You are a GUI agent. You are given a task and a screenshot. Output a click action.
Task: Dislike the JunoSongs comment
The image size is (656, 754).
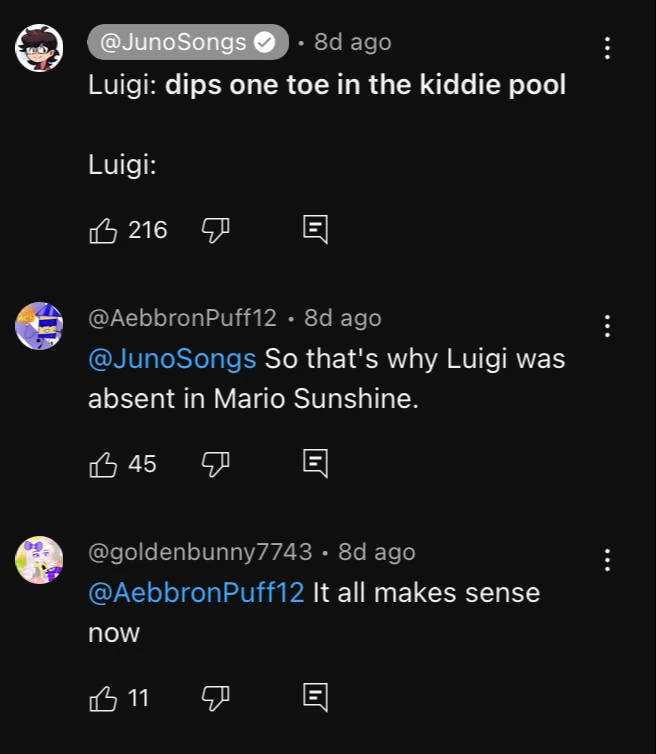point(215,231)
